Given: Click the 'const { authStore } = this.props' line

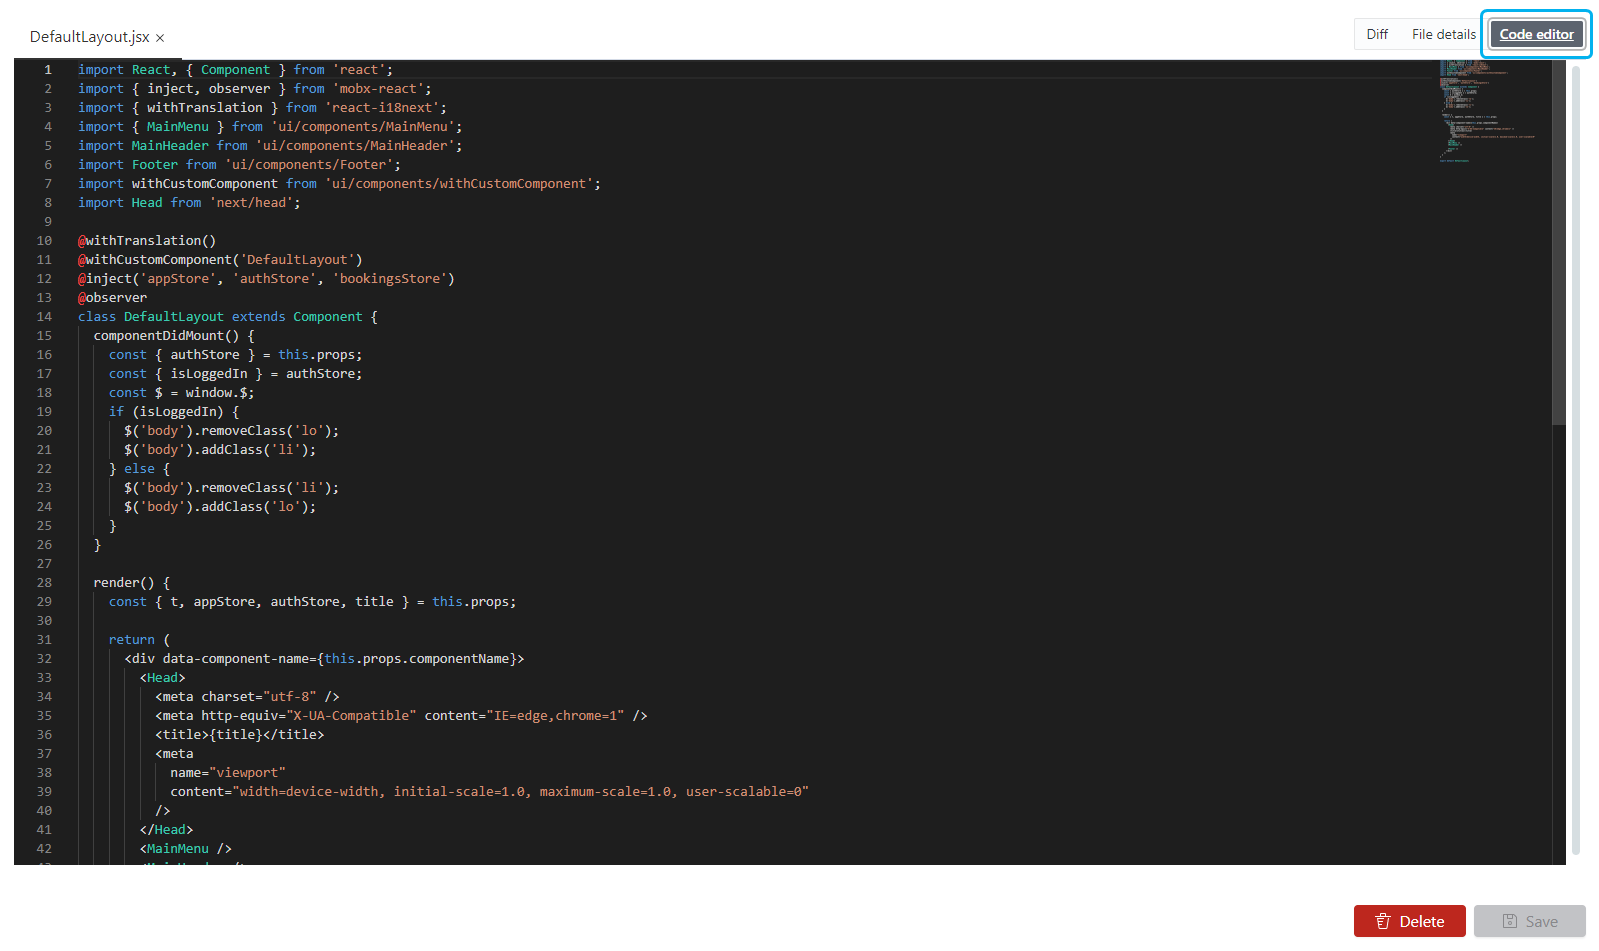Looking at the screenshot, I should tap(236, 355).
